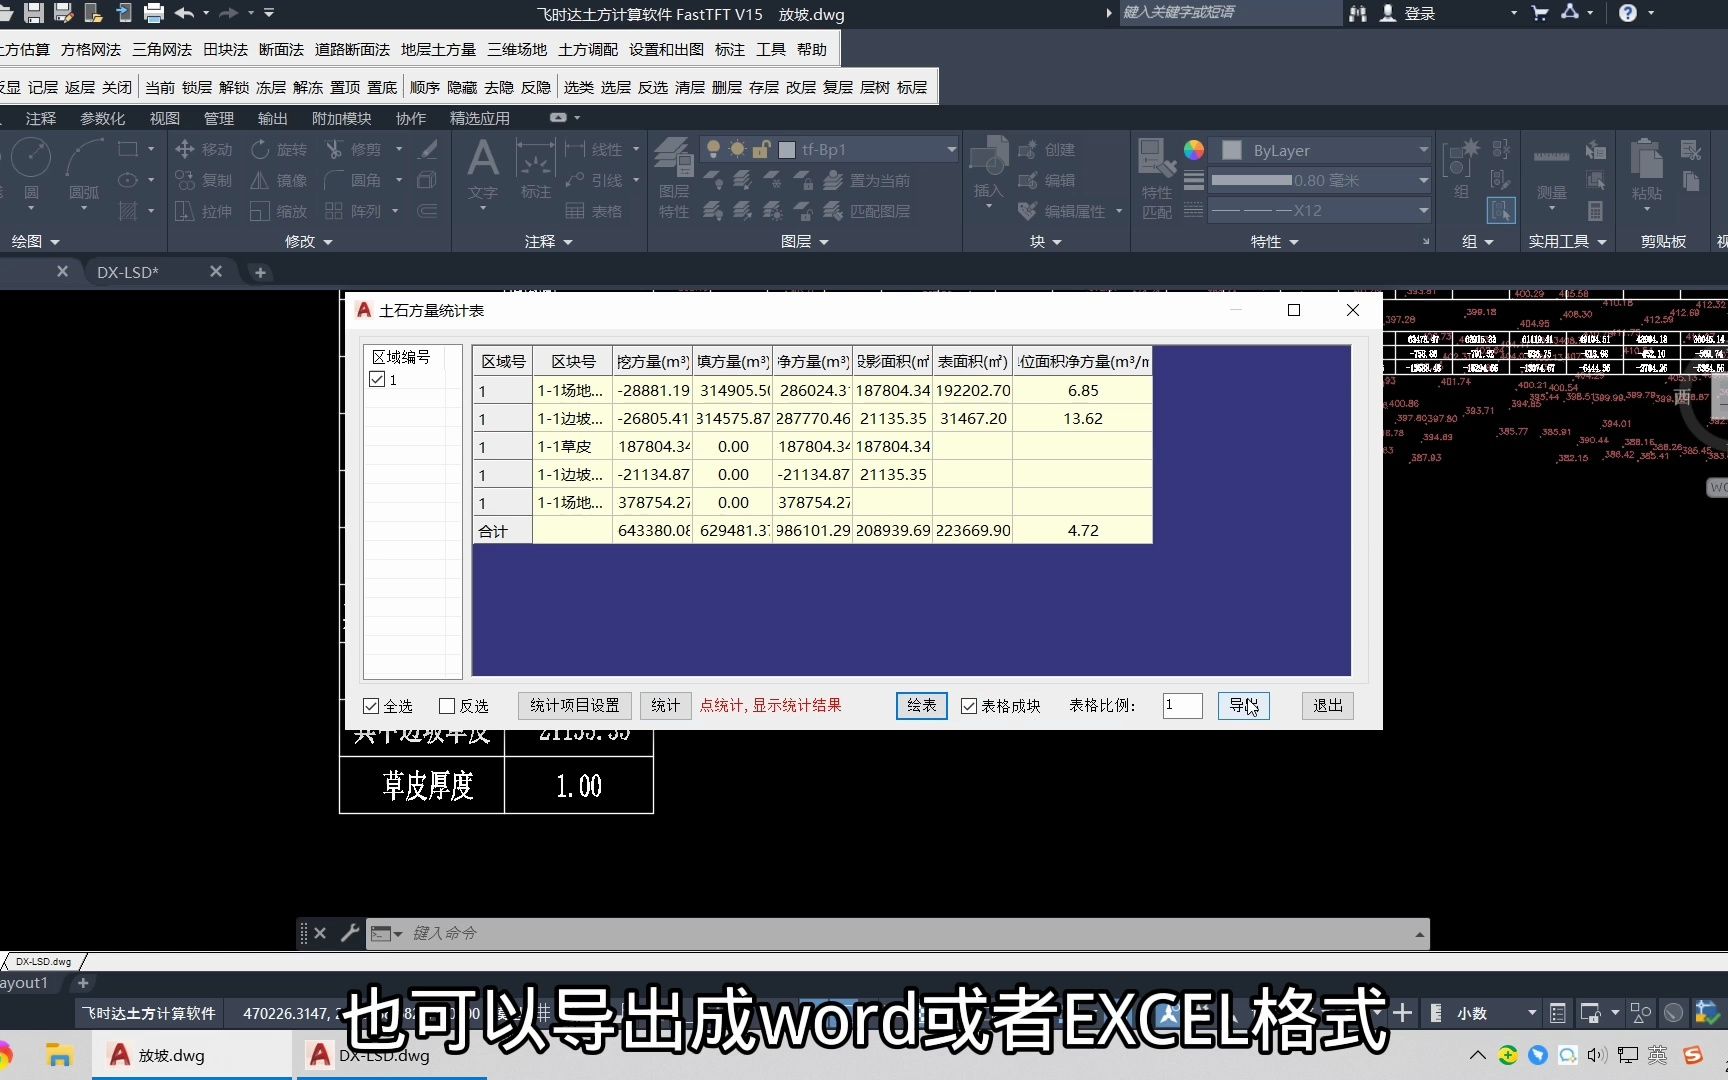This screenshot has width=1728, height=1080.
Task: Click the 导出 button to export
Action: 1243,705
